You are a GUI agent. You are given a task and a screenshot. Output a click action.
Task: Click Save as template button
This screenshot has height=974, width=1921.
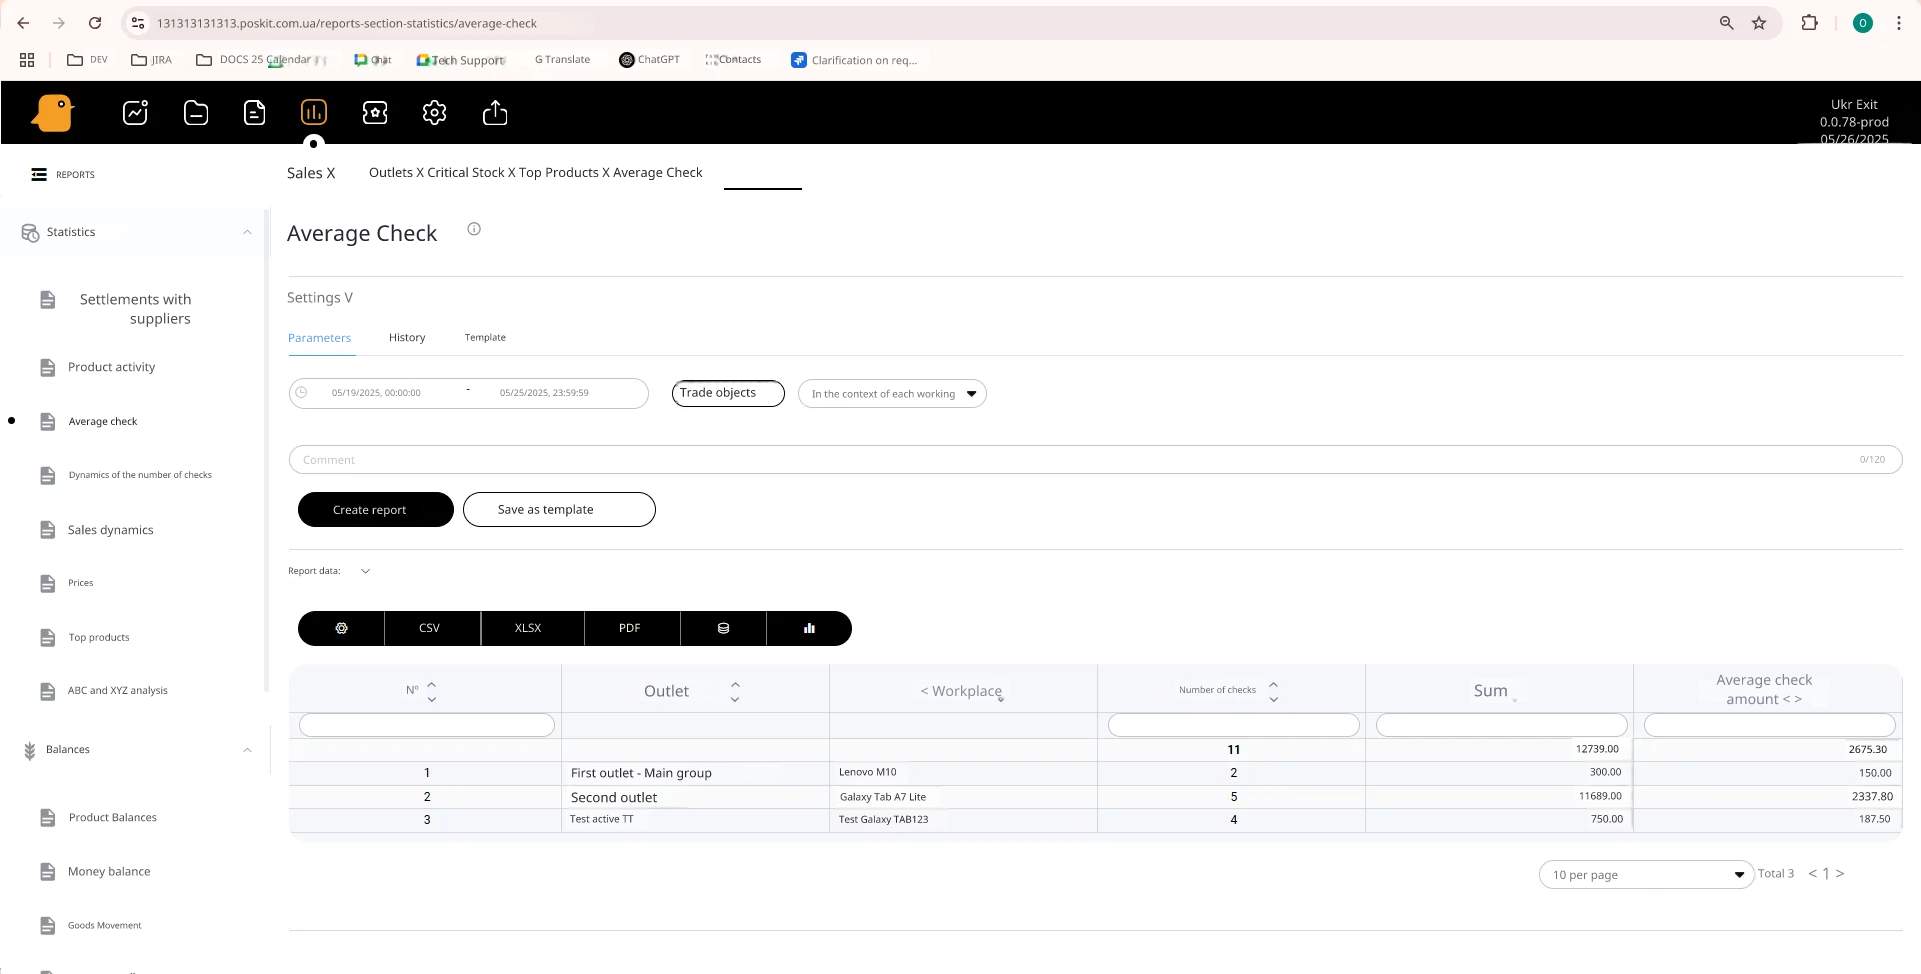[x=559, y=510]
